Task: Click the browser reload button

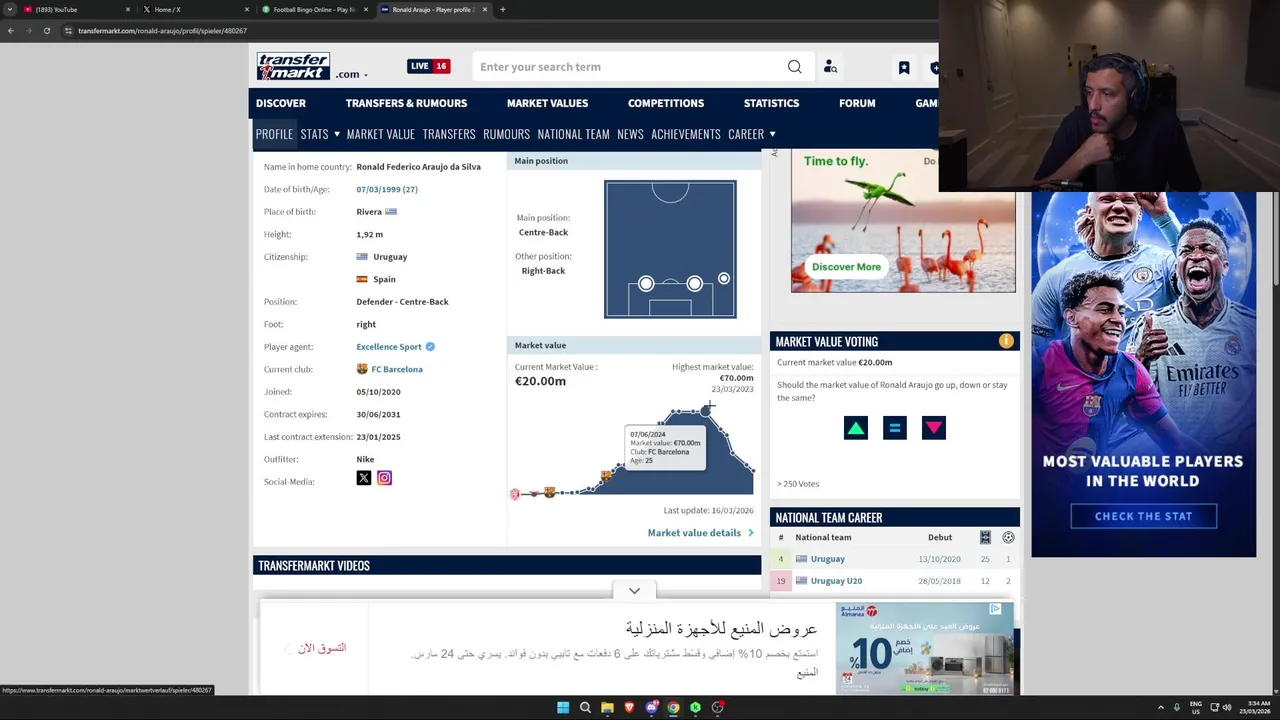Action: [46, 31]
